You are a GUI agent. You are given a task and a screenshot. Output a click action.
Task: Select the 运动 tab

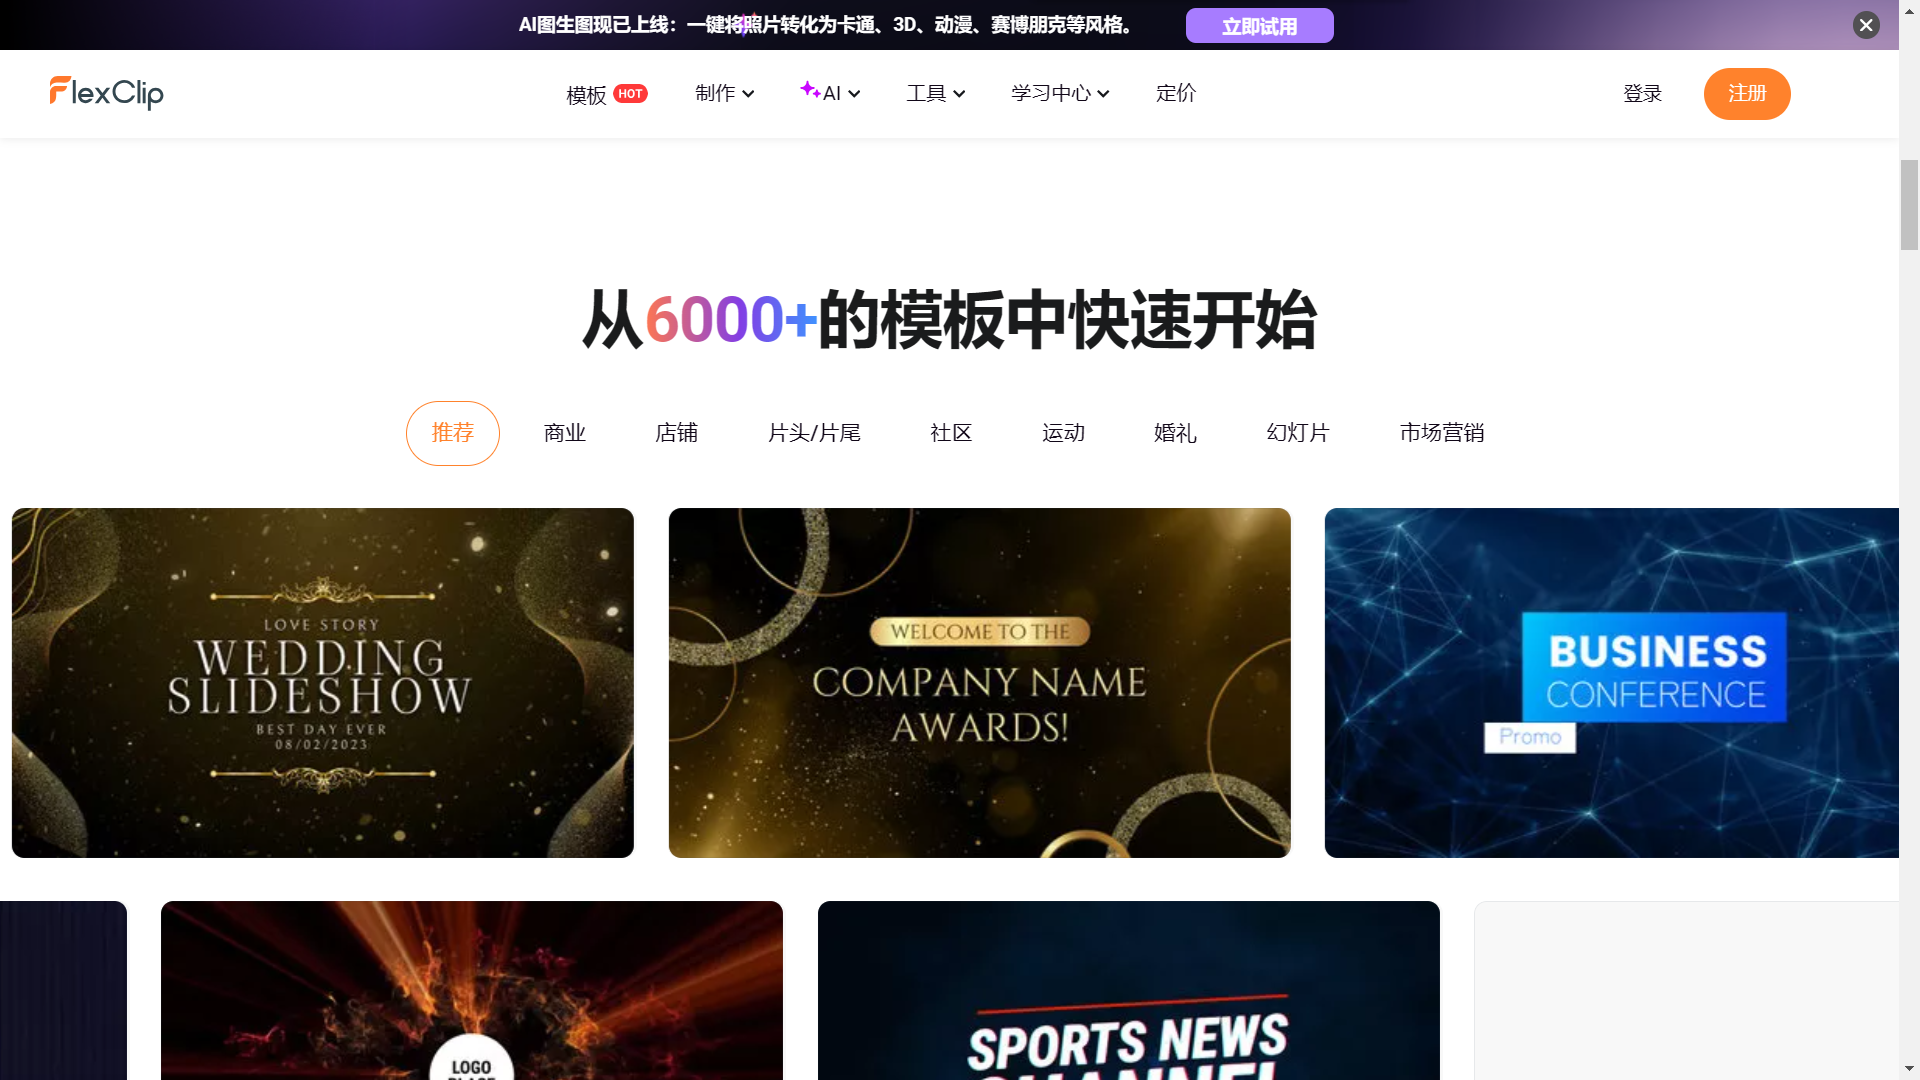click(x=1063, y=433)
